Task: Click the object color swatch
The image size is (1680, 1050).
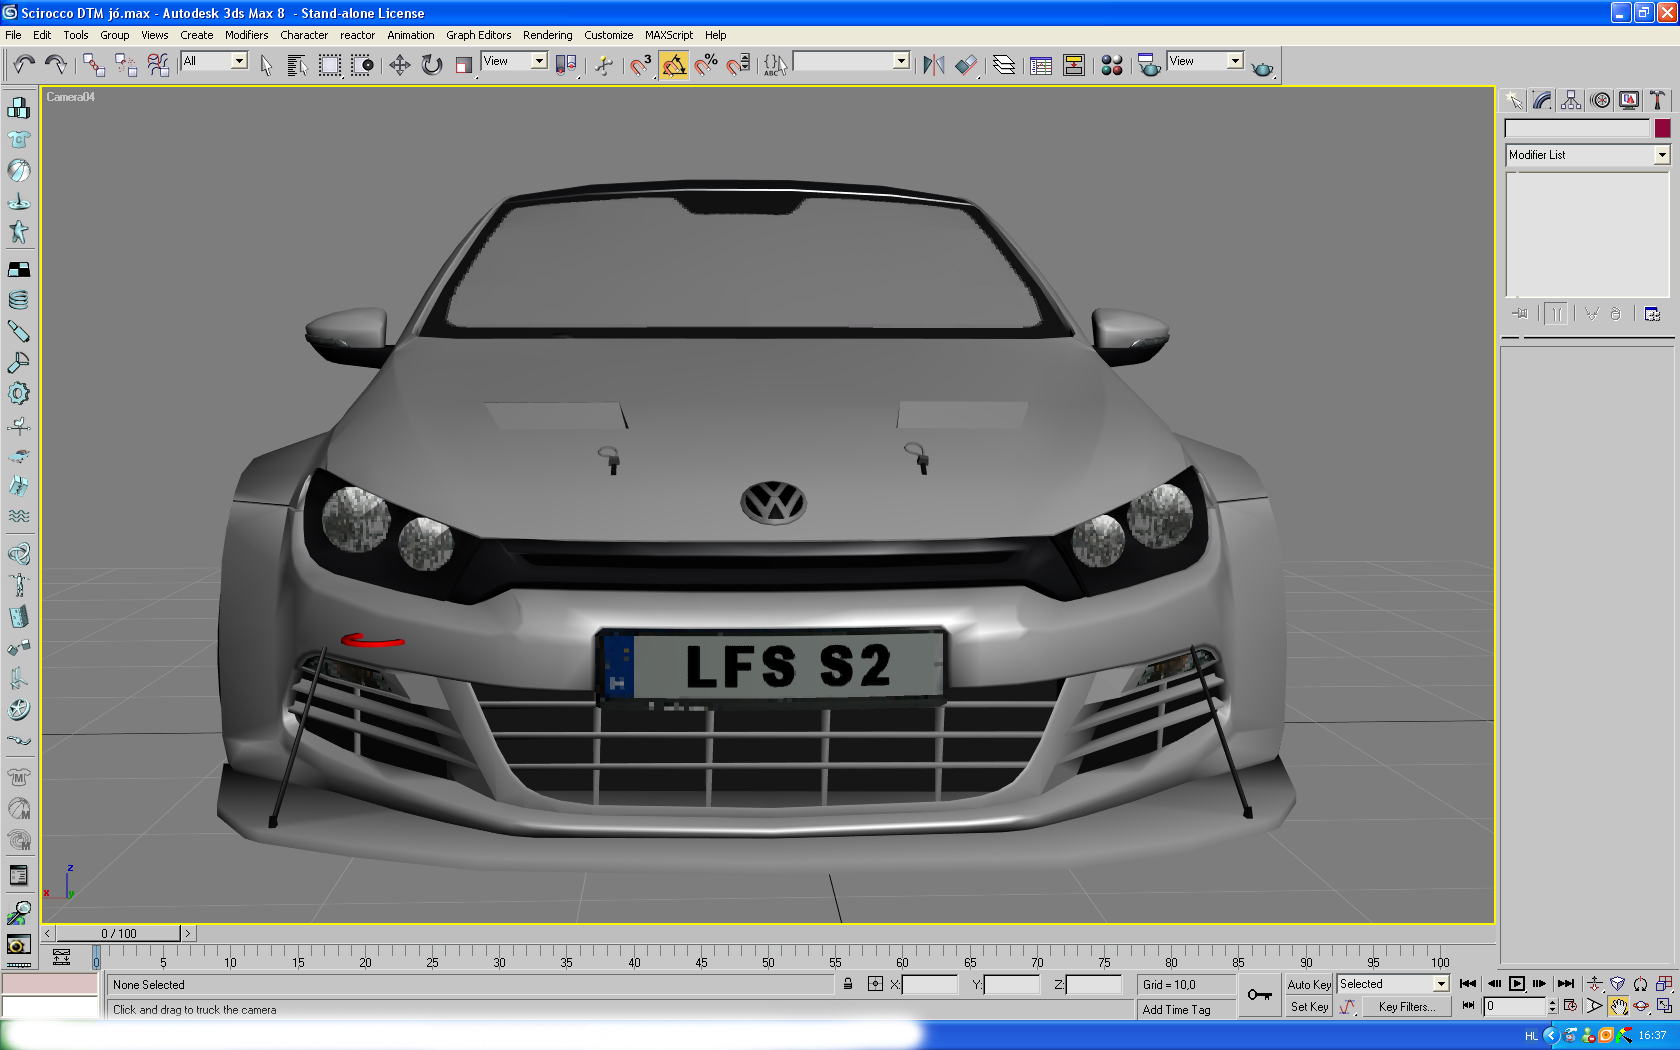Action: (1662, 128)
